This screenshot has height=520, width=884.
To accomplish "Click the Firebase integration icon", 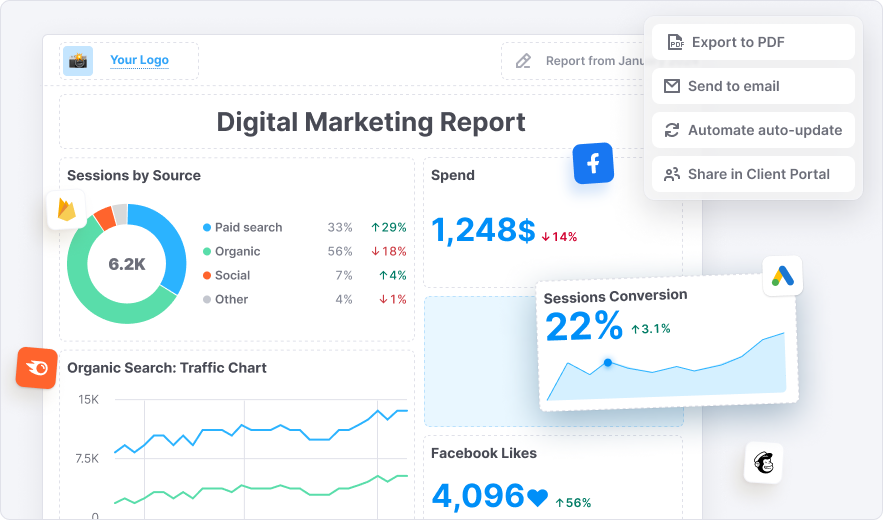I will (66, 212).
